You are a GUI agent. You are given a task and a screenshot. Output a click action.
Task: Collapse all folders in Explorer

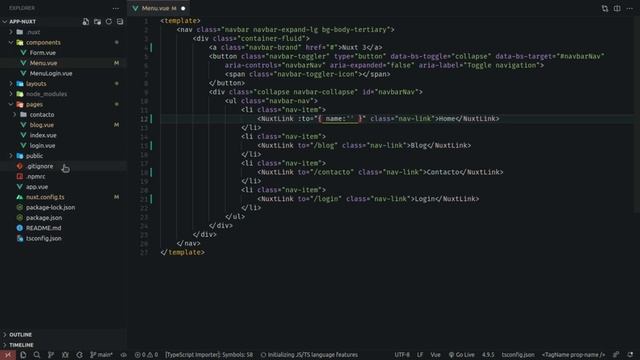tap(120, 22)
